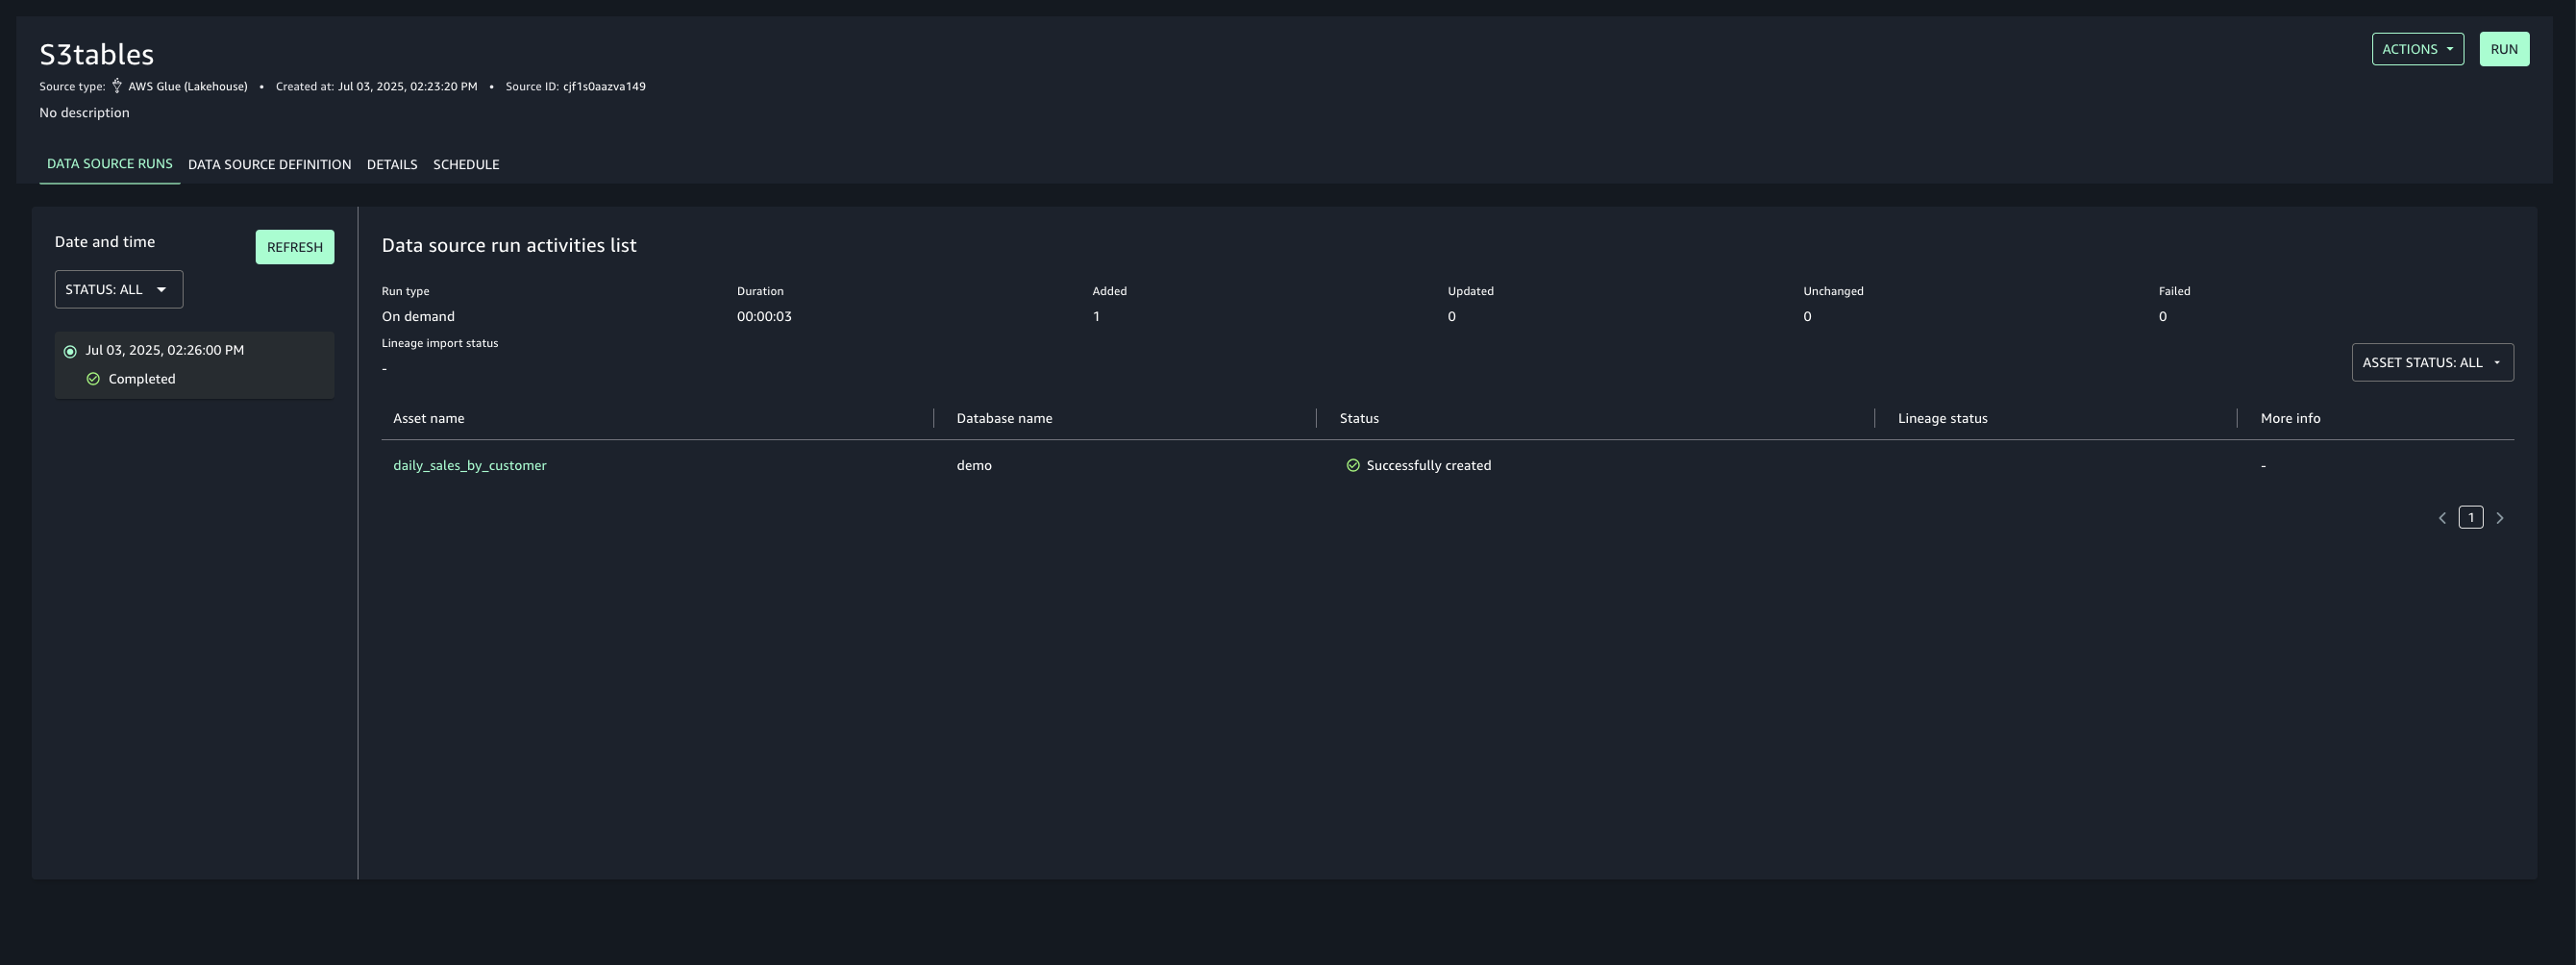
Task: Go to the next page arrow
Action: [2500, 518]
